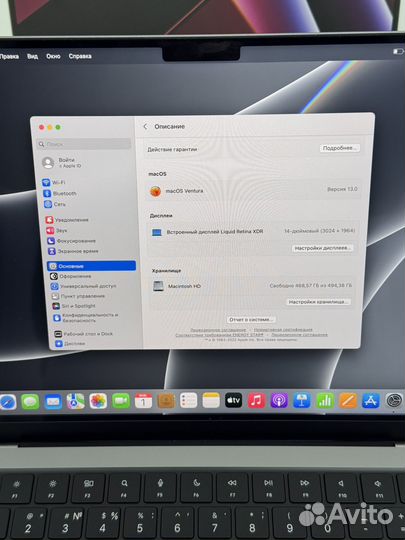Open Оформление settings
The image size is (405, 540).
point(71,276)
